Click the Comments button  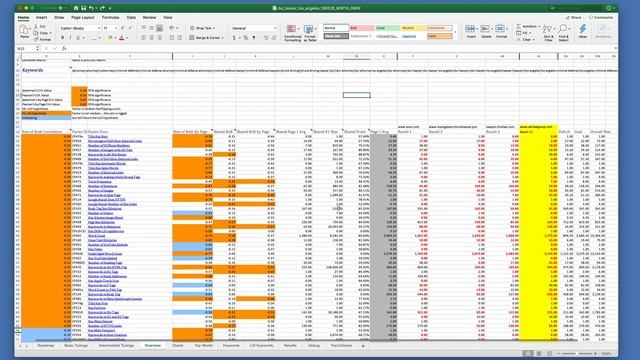tap(601, 18)
